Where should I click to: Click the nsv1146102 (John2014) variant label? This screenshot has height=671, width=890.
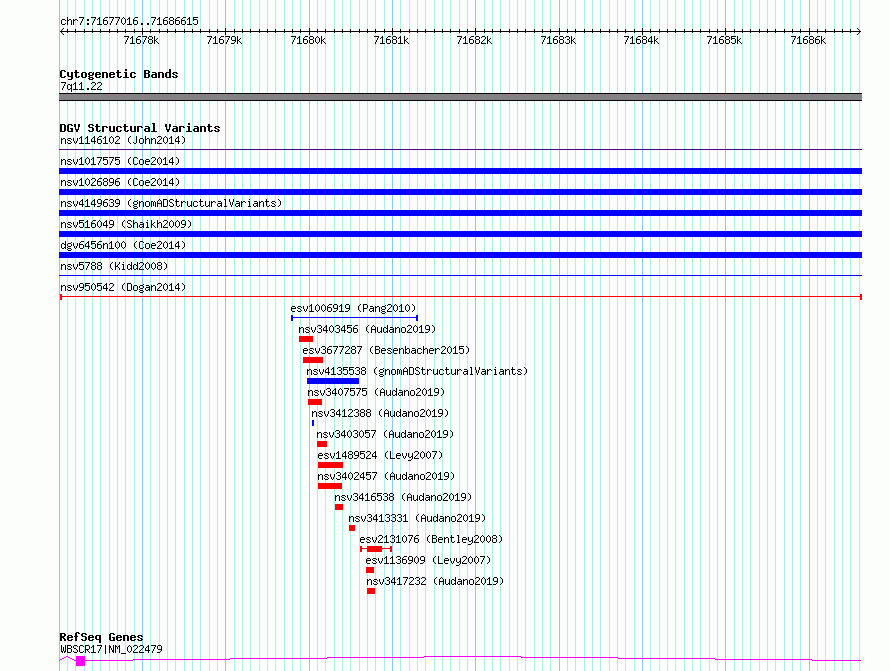[123, 140]
